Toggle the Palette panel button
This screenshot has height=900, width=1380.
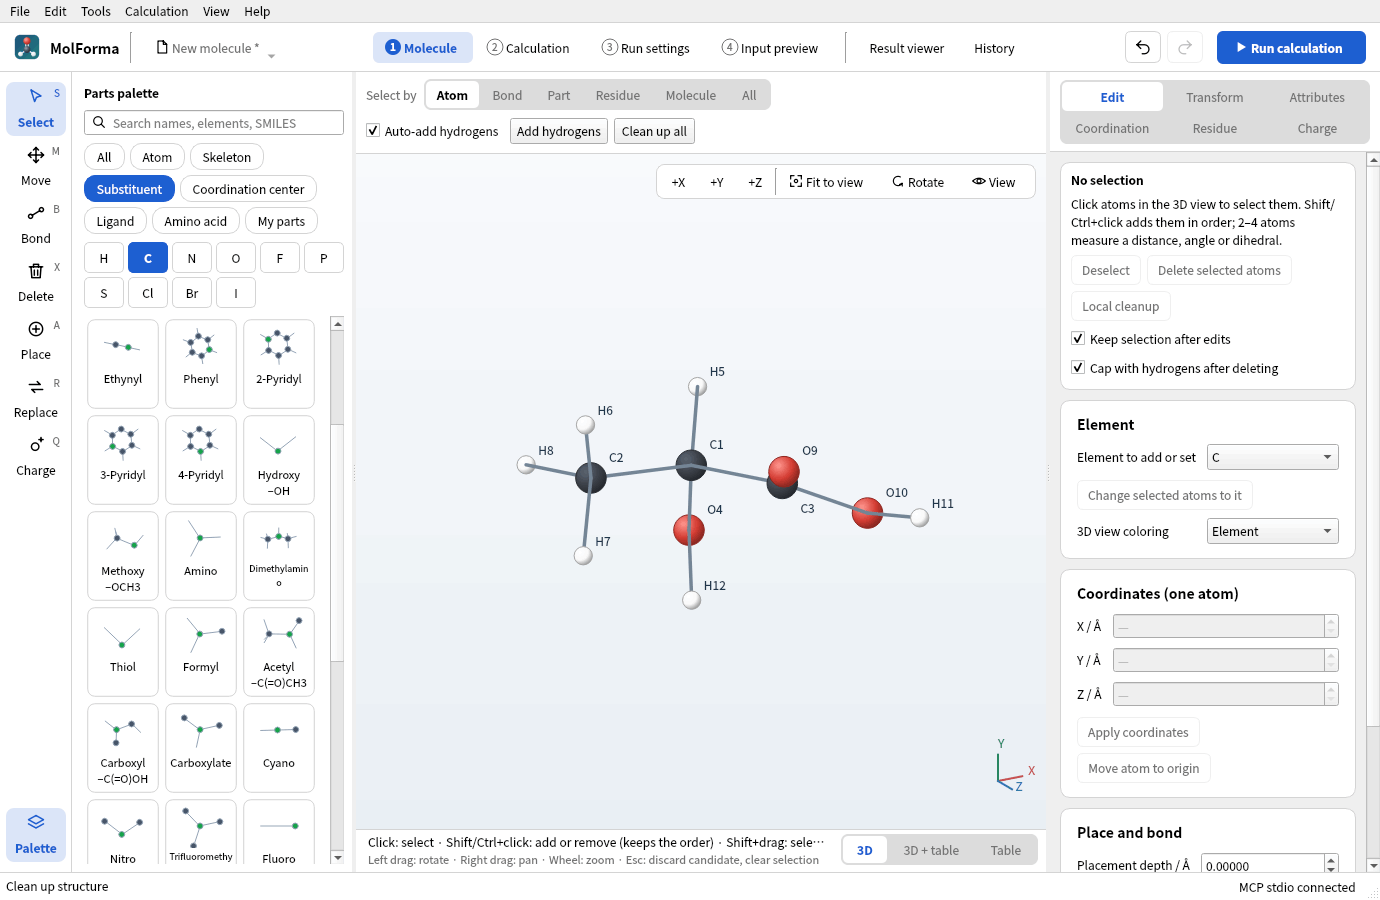point(36,834)
